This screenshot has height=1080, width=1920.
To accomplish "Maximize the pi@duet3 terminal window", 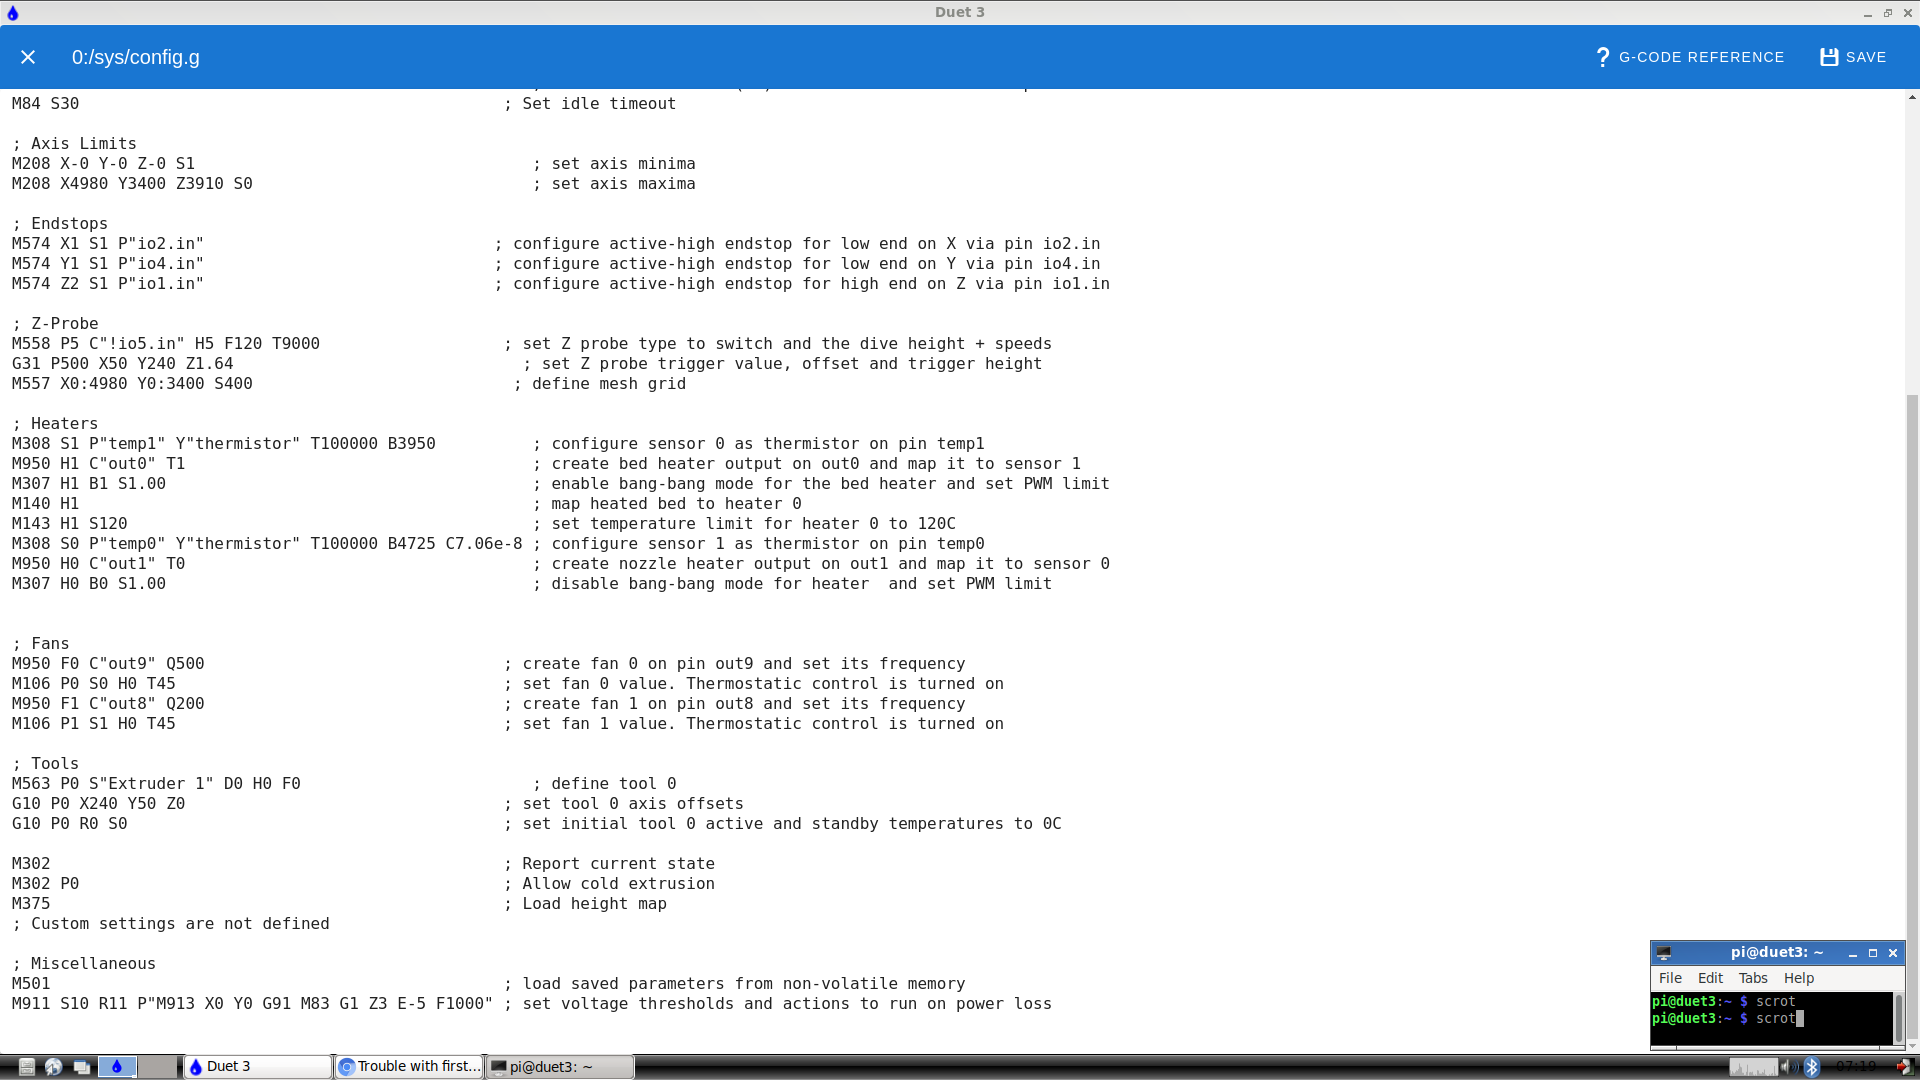I will pos(1873,953).
